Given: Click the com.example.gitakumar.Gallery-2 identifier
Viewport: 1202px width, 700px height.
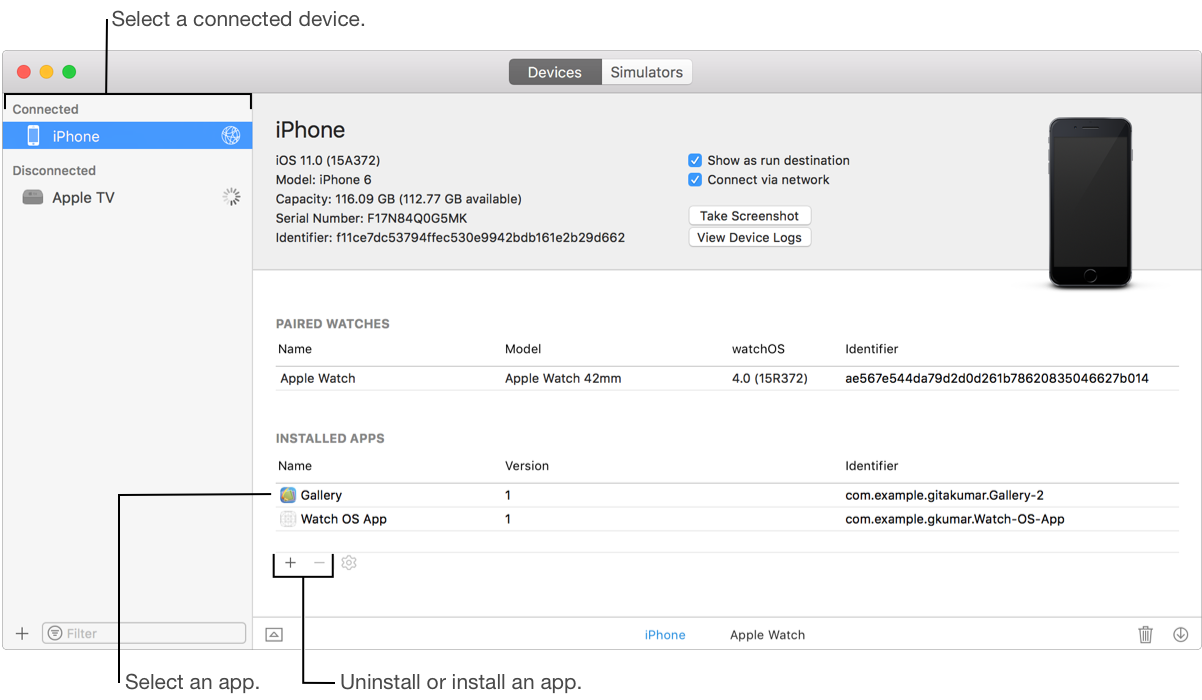Looking at the screenshot, I should (945, 495).
